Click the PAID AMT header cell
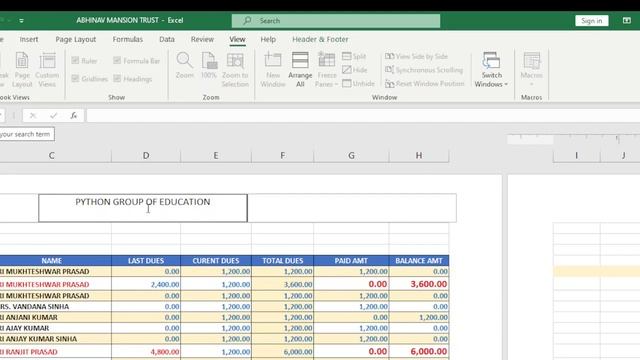The height and width of the screenshot is (360, 640). pos(351,260)
